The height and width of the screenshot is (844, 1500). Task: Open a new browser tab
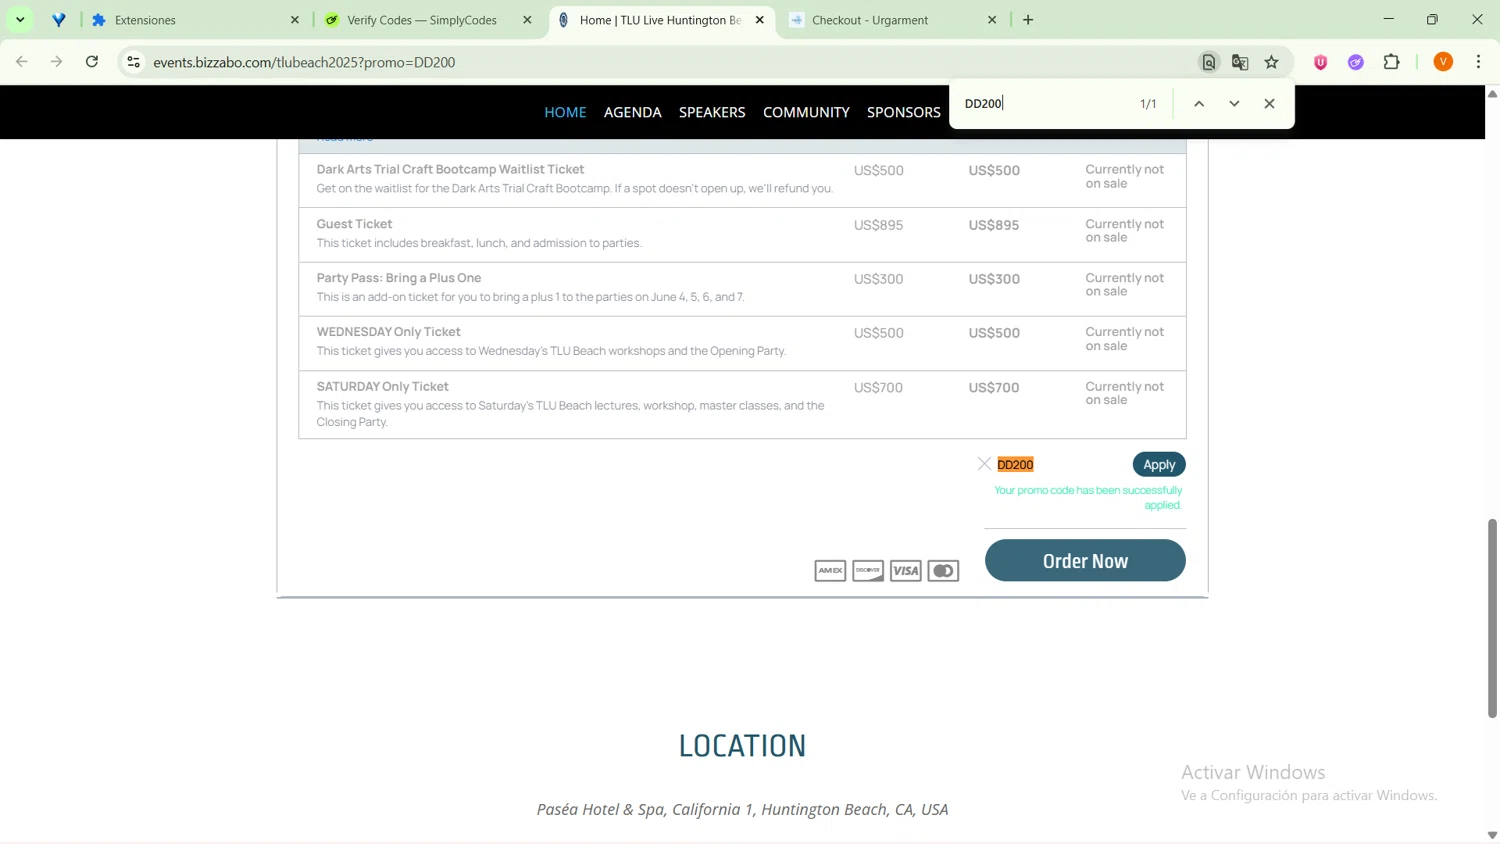click(x=1028, y=19)
